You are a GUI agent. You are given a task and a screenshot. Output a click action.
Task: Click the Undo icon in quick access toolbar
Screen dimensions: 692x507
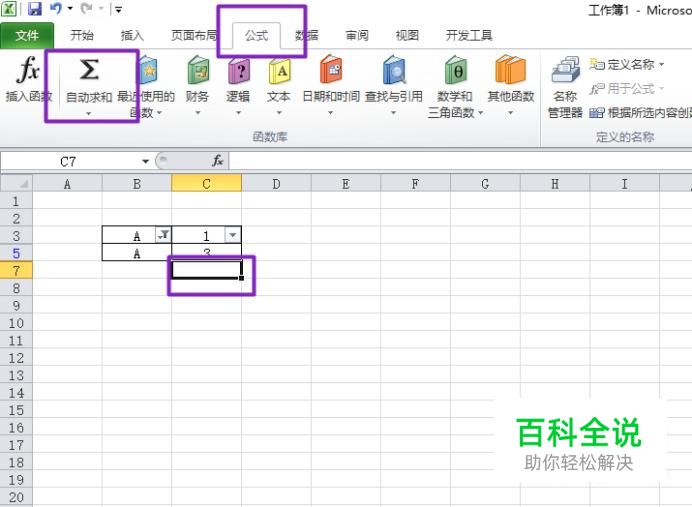(x=56, y=8)
